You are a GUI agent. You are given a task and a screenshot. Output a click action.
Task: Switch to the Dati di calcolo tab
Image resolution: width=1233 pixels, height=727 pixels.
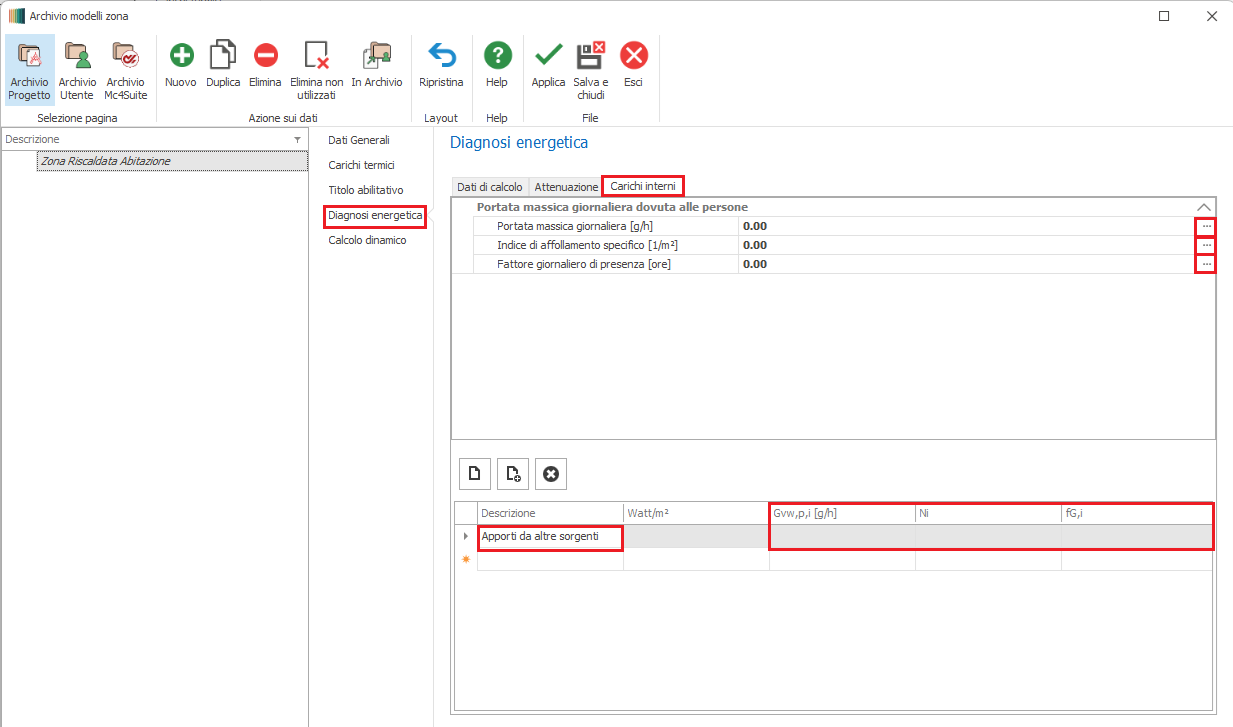489,187
